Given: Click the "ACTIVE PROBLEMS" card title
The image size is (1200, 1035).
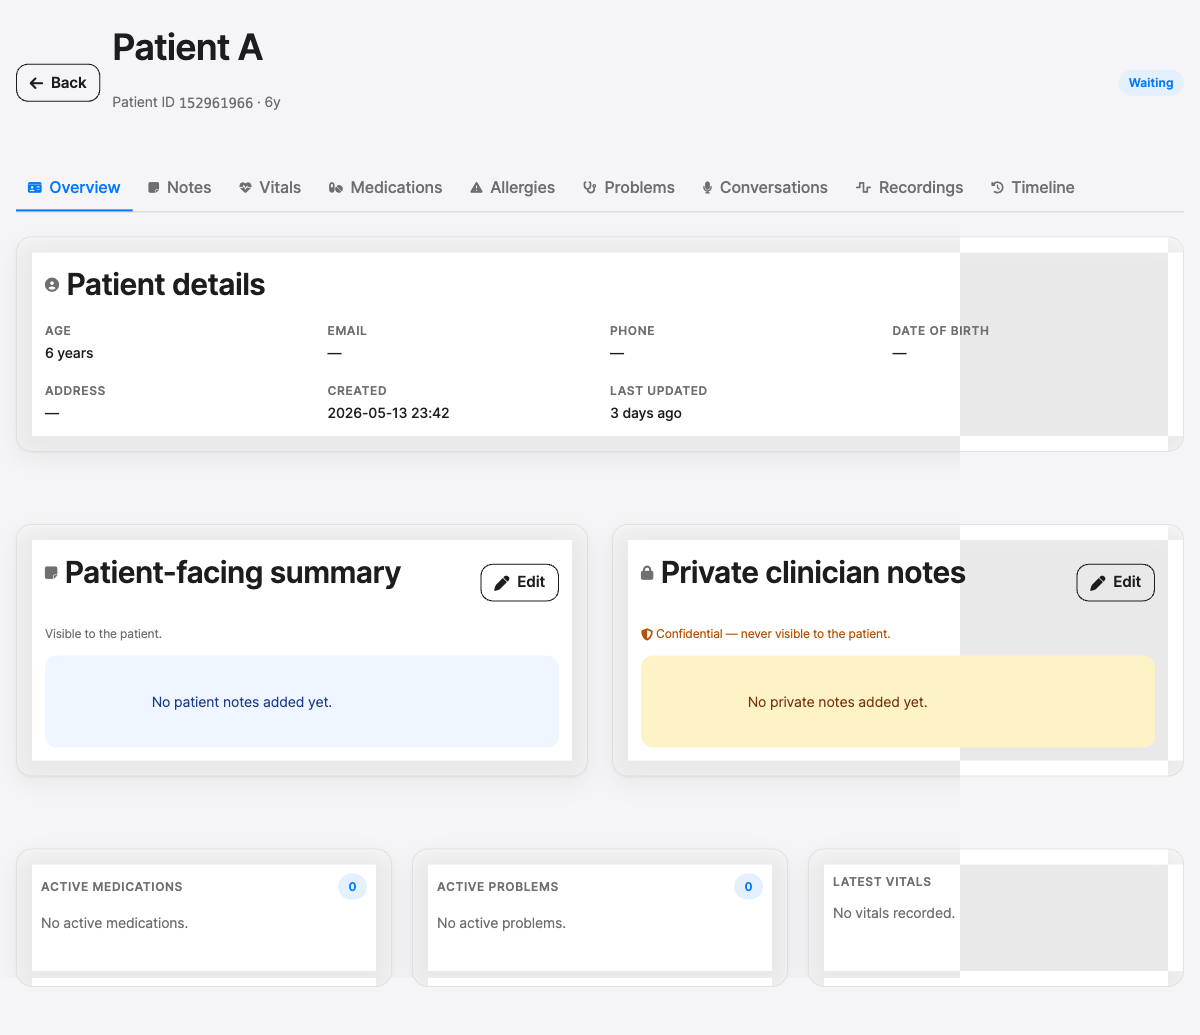Looking at the screenshot, I should (x=498, y=887).
